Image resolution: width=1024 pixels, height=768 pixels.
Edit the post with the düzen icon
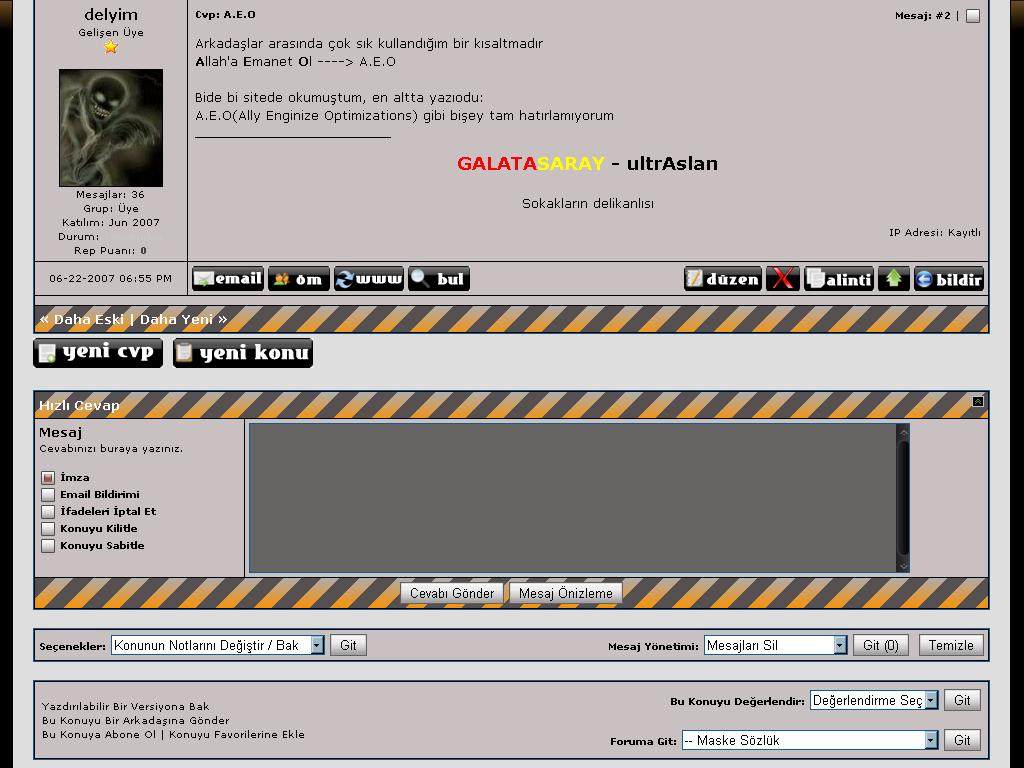tap(723, 279)
